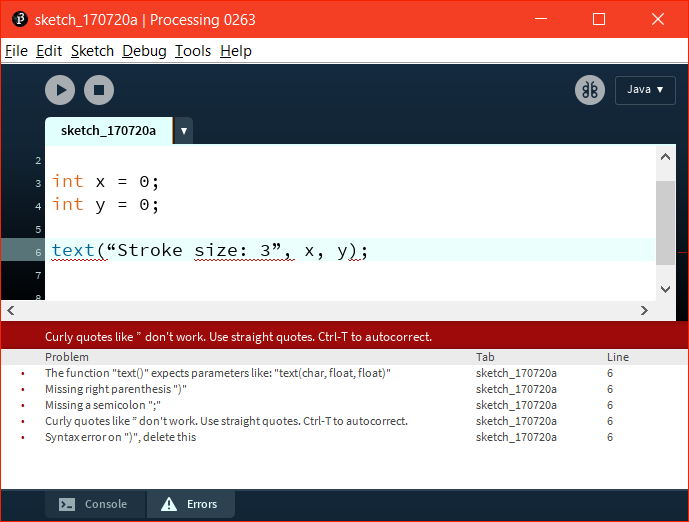Image resolution: width=689 pixels, height=522 pixels.
Task: Select the 'Missing a semicolon' error row
Action: 344,405
